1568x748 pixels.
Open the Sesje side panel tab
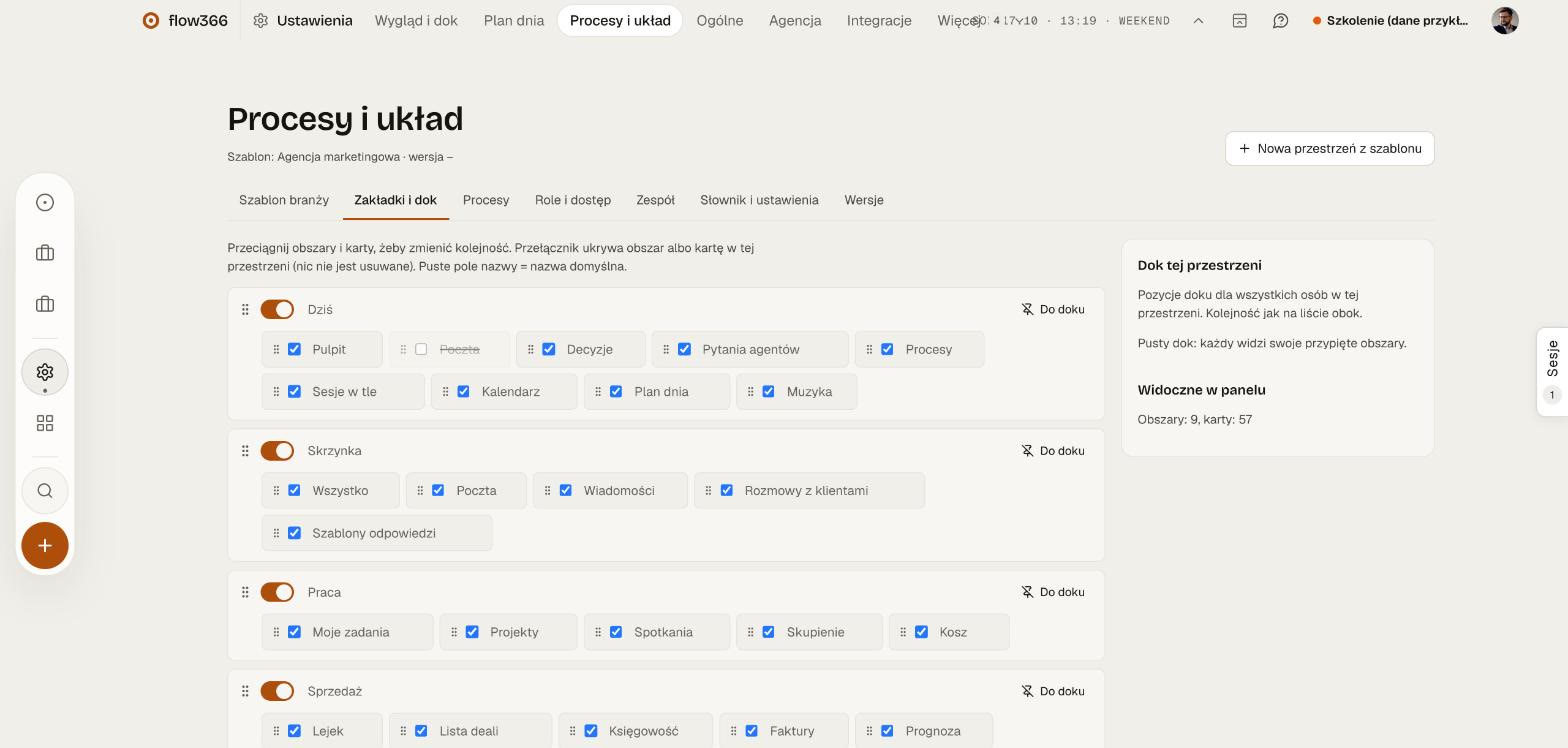pos(1552,372)
